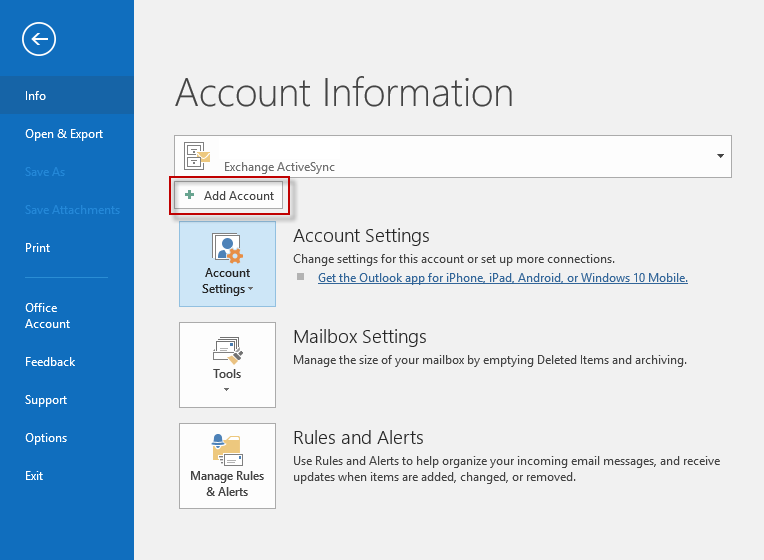Click the Tools mailbox icon
The height and width of the screenshot is (560, 764).
227,349
